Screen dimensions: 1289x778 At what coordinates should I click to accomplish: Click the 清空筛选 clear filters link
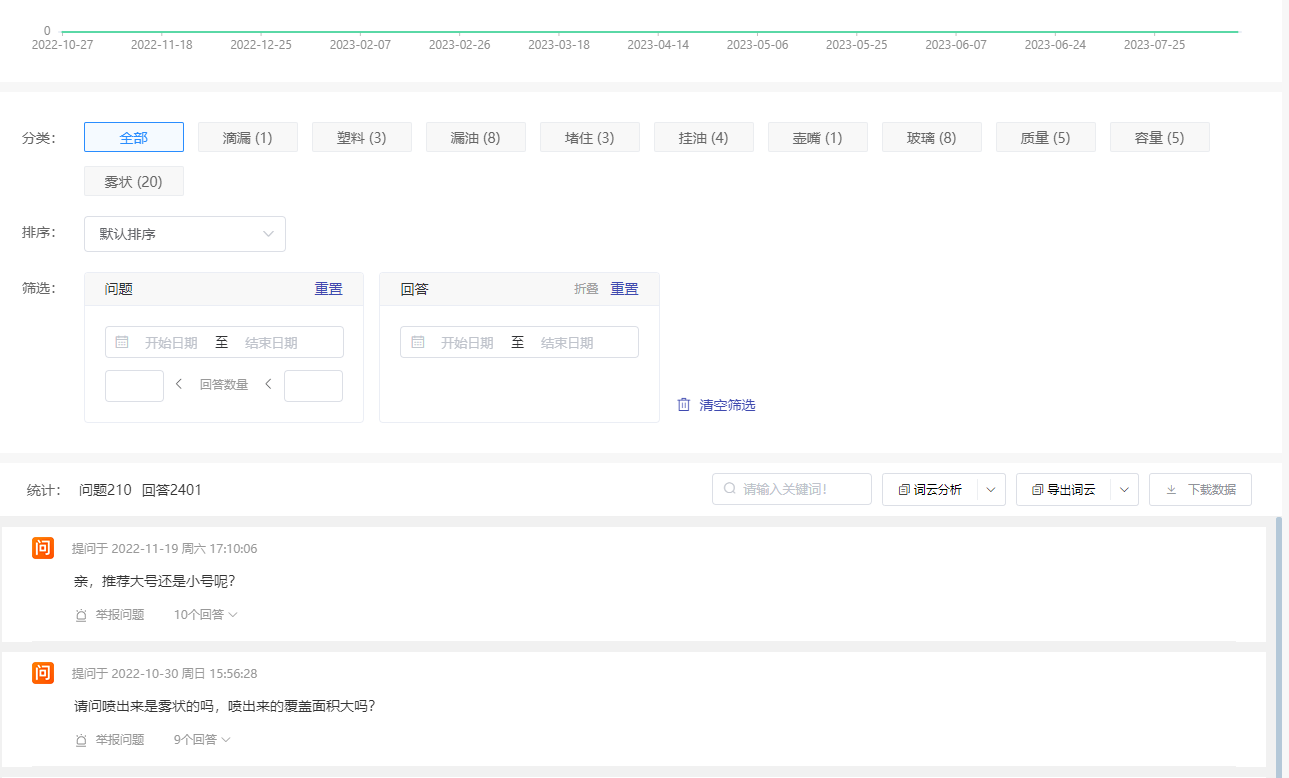[725, 404]
